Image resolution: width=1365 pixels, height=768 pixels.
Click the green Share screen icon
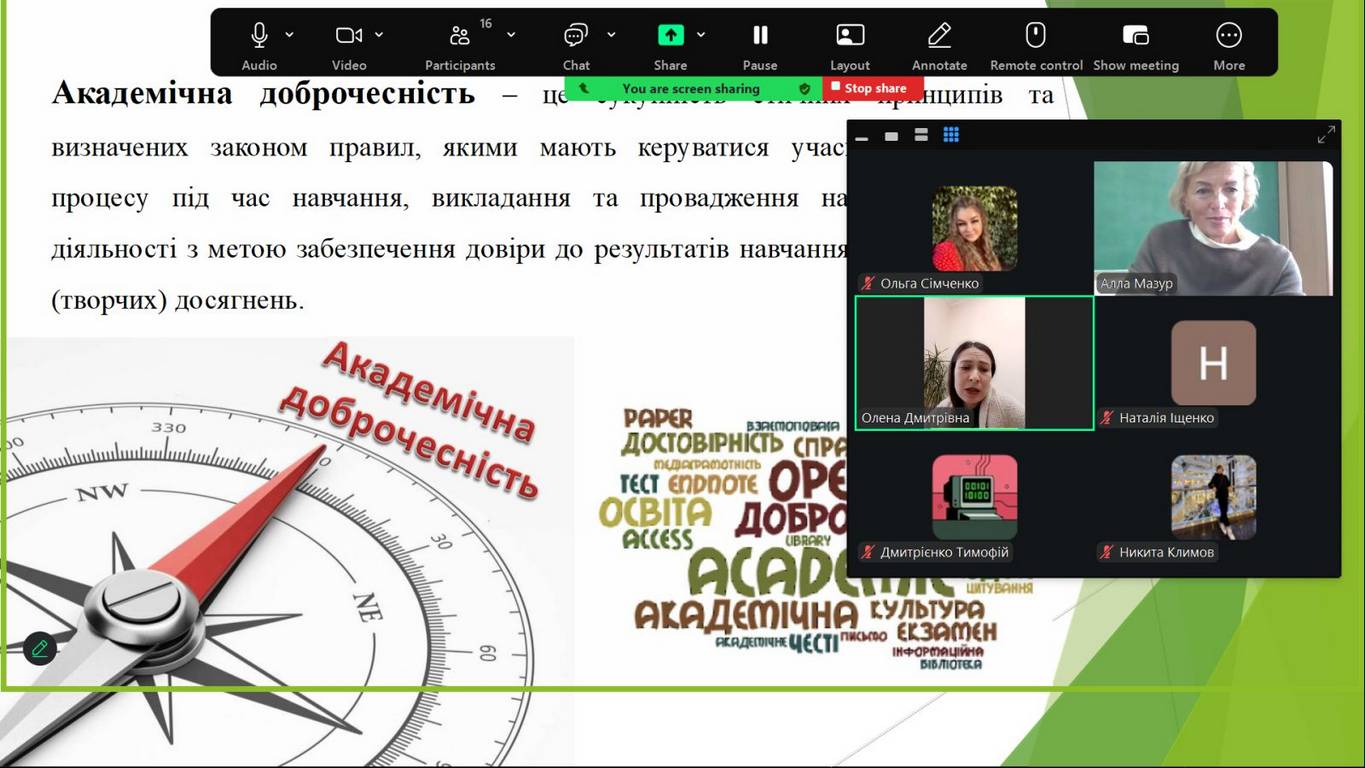click(x=670, y=36)
